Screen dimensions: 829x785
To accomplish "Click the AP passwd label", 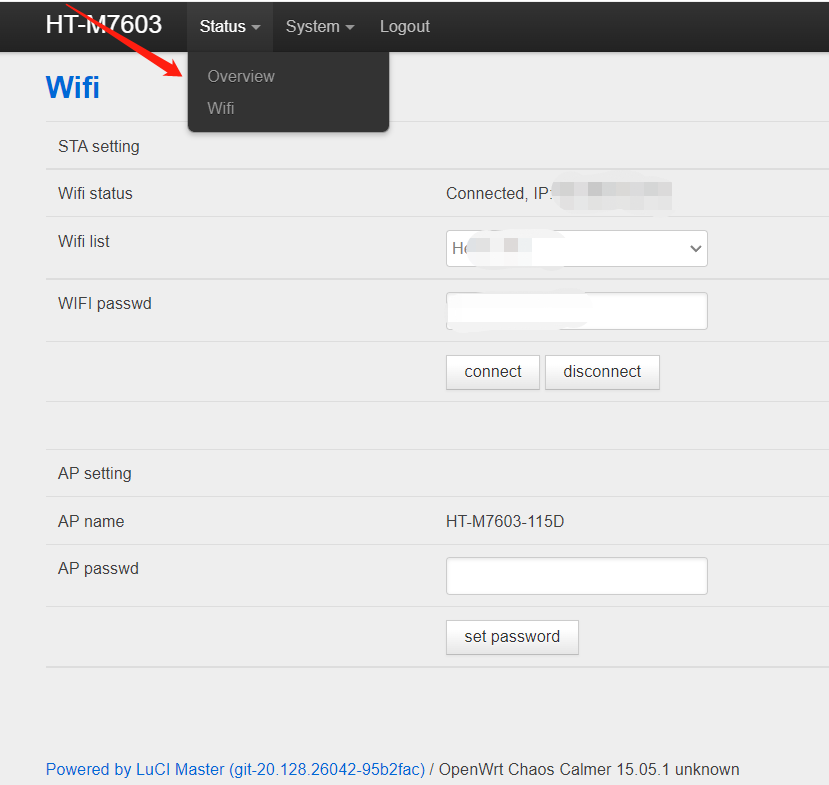I will pos(98,568).
